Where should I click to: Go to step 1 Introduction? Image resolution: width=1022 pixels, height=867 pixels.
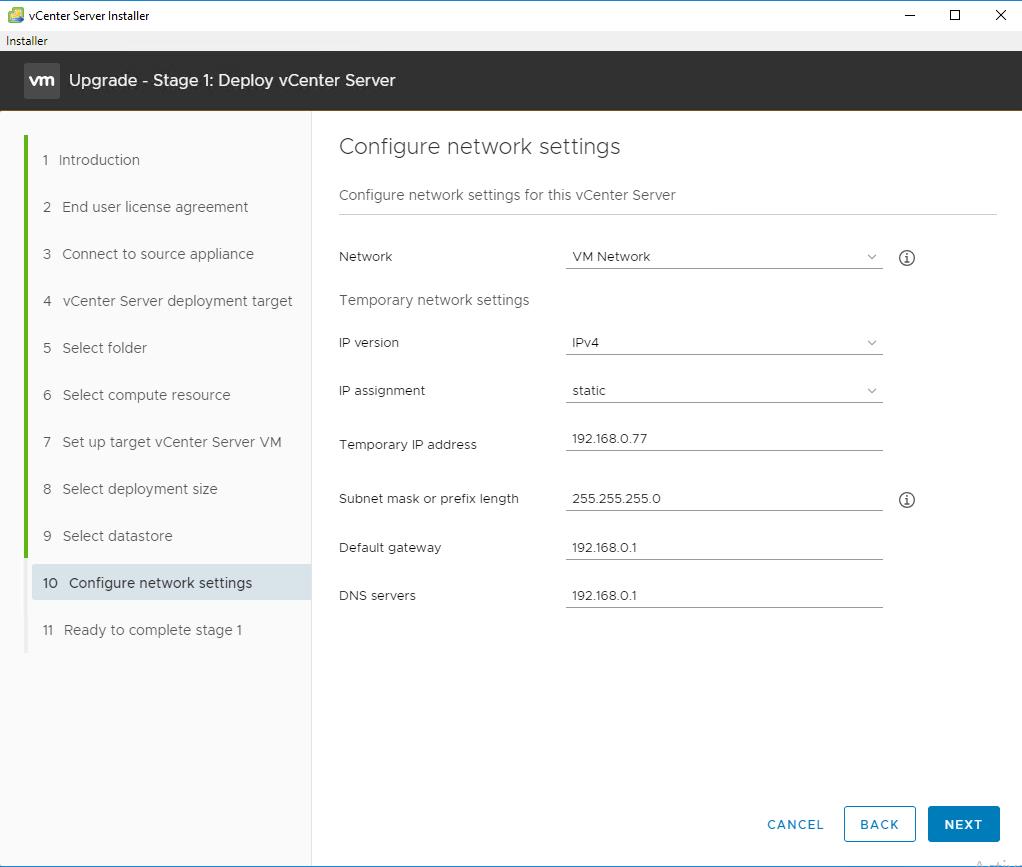coord(91,160)
